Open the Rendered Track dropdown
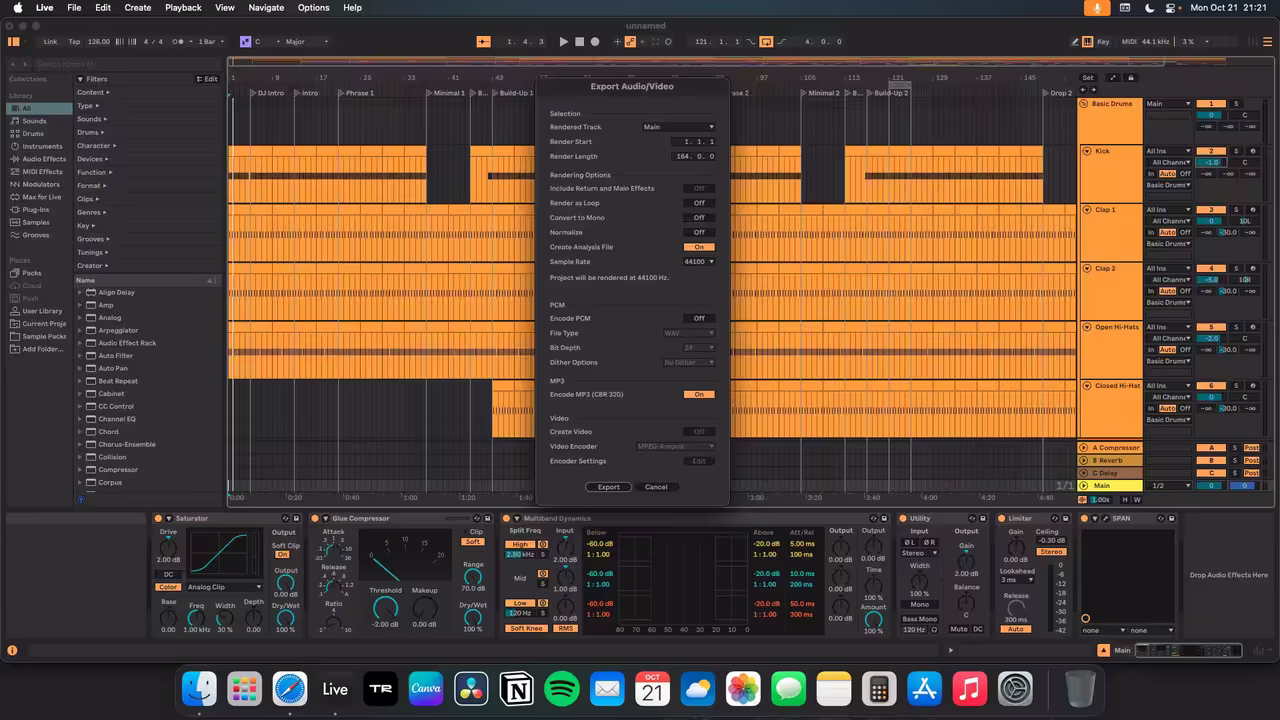Screen dimensions: 1280x720 pos(678,127)
